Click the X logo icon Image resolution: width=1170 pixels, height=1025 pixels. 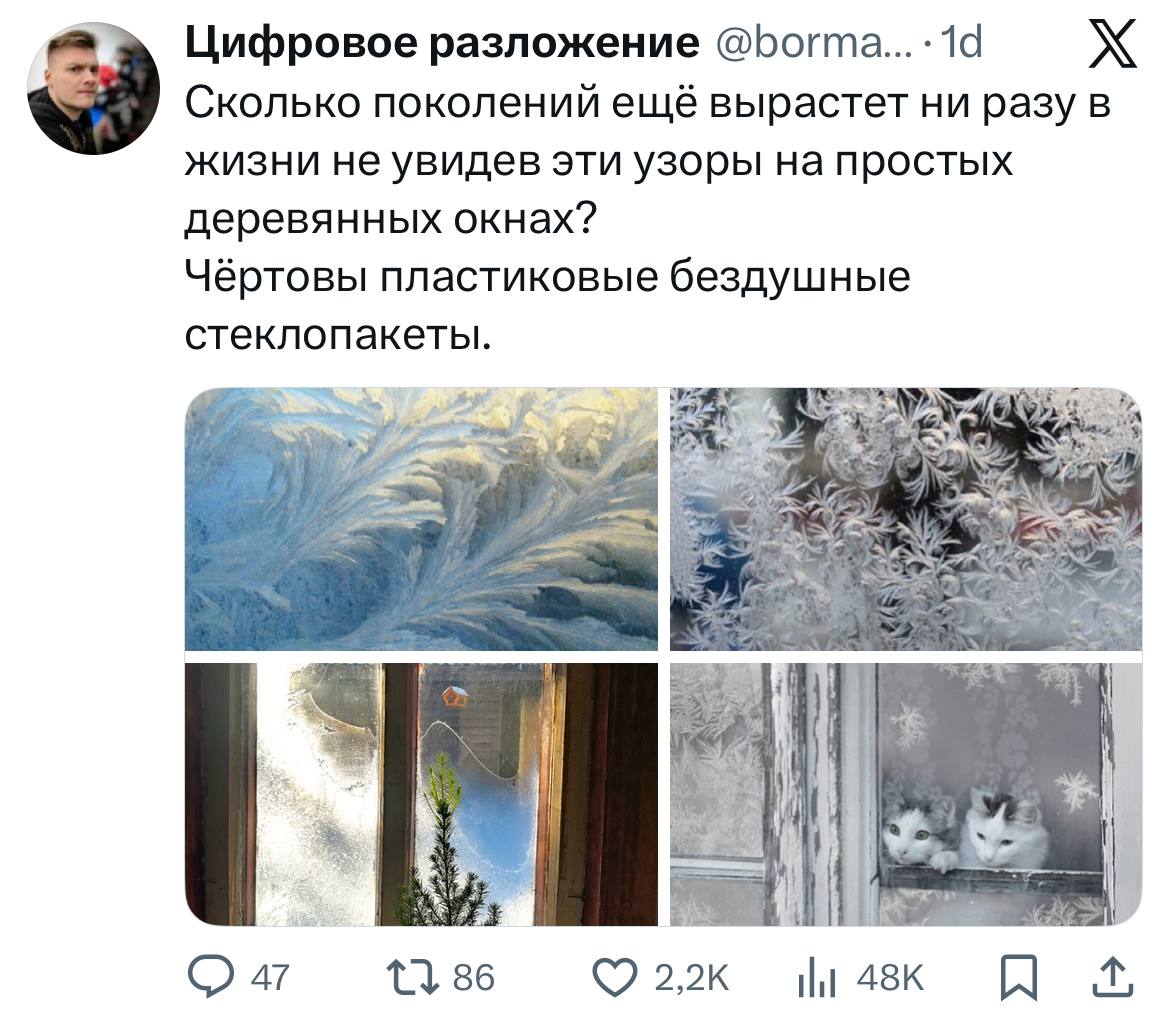tap(1112, 43)
